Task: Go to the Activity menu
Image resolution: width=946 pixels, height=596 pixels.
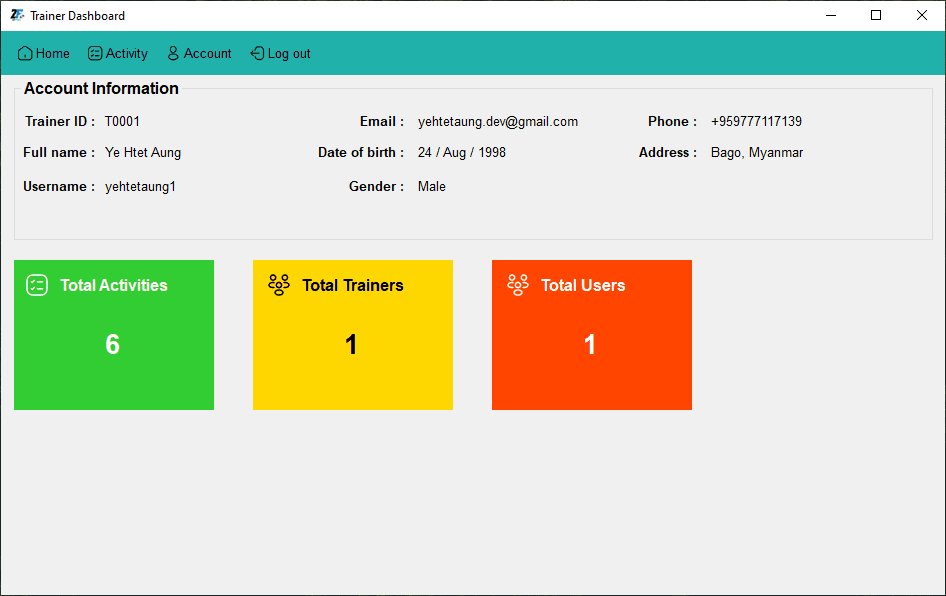Action: [x=127, y=54]
